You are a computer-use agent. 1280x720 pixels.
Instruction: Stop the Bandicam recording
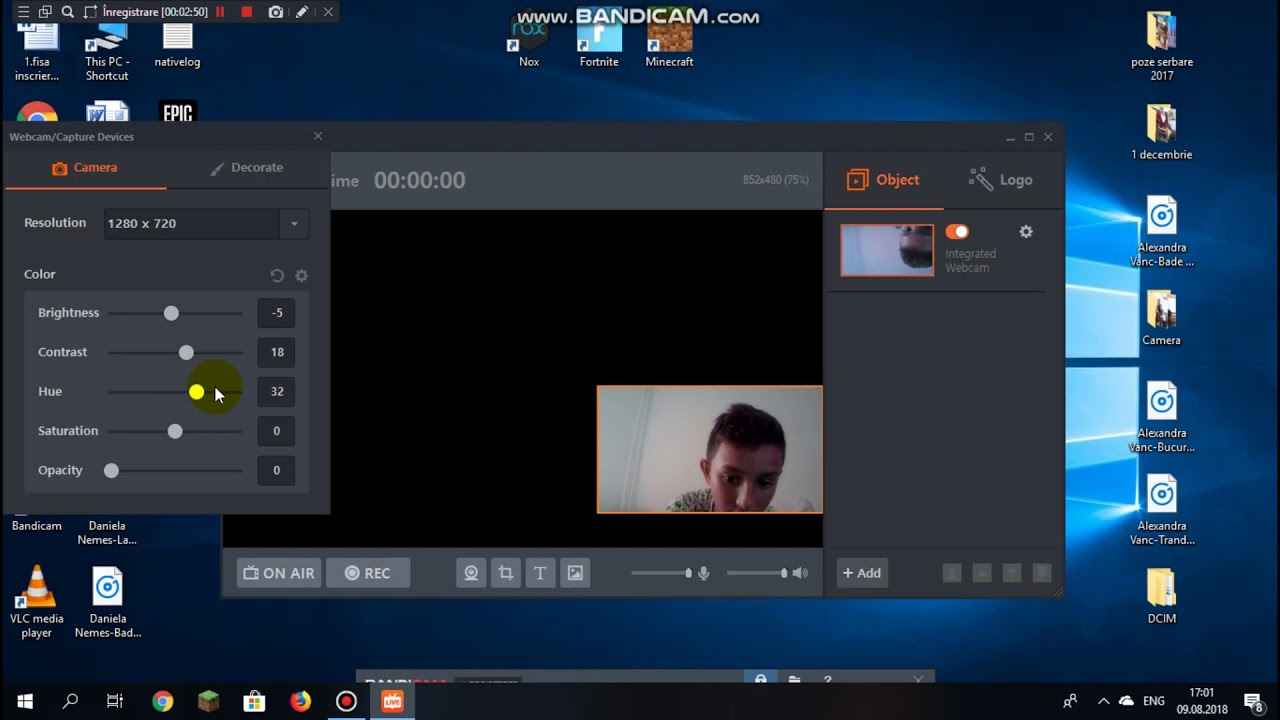(247, 12)
